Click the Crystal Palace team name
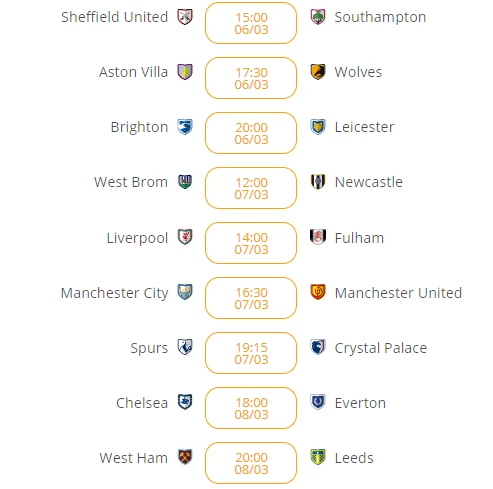This screenshot has width=493, height=489. pyautogui.click(x=381, y=348)
